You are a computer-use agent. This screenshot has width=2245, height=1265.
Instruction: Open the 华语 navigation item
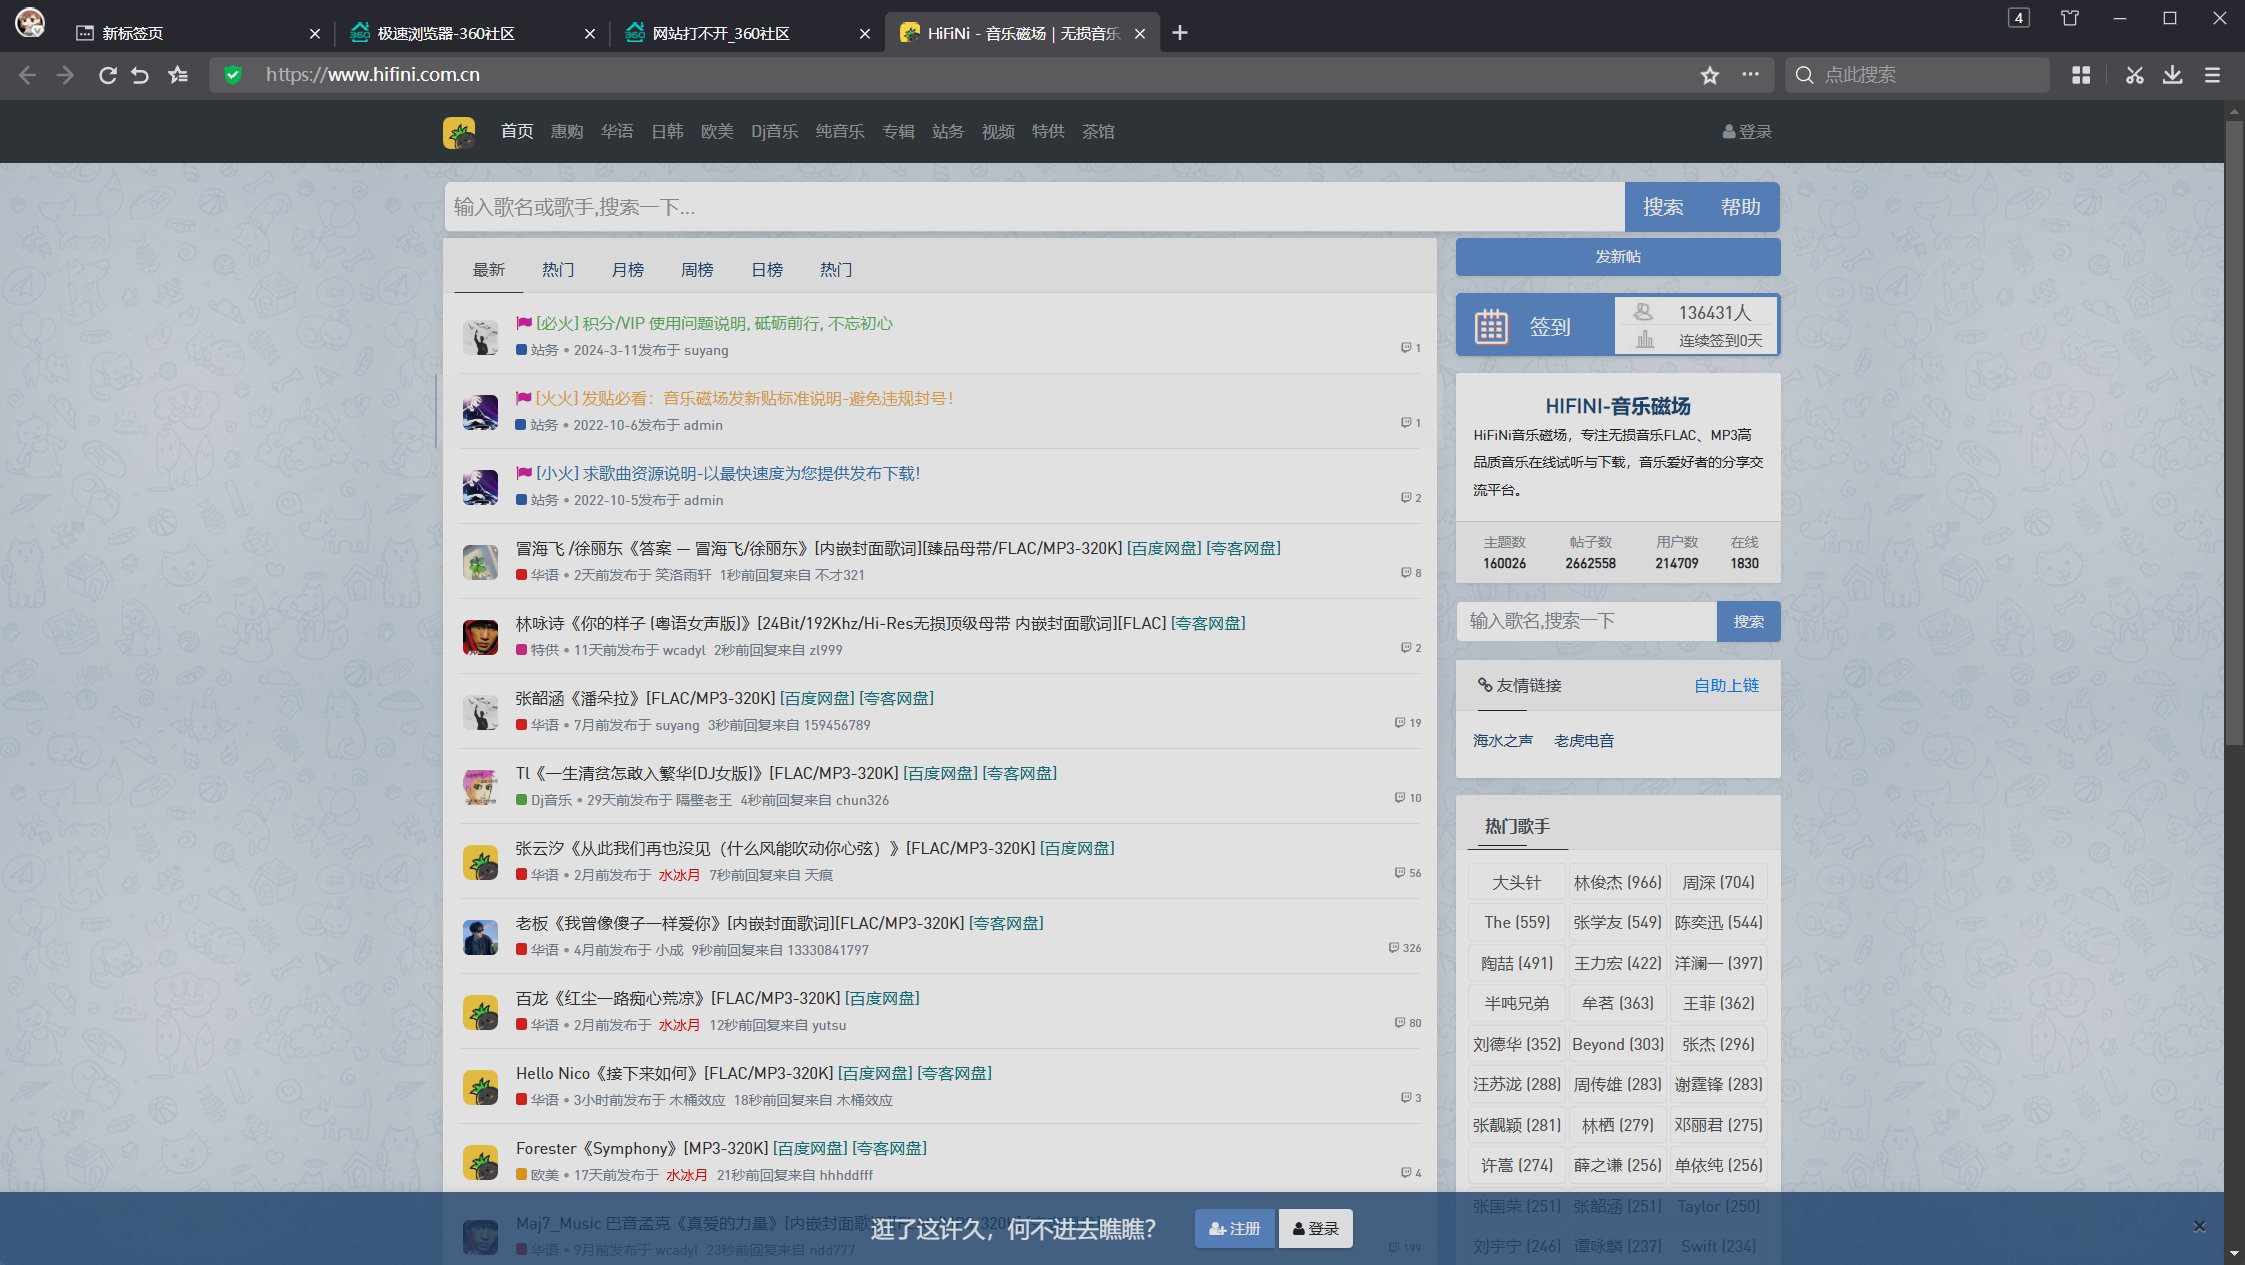point(617,132)
